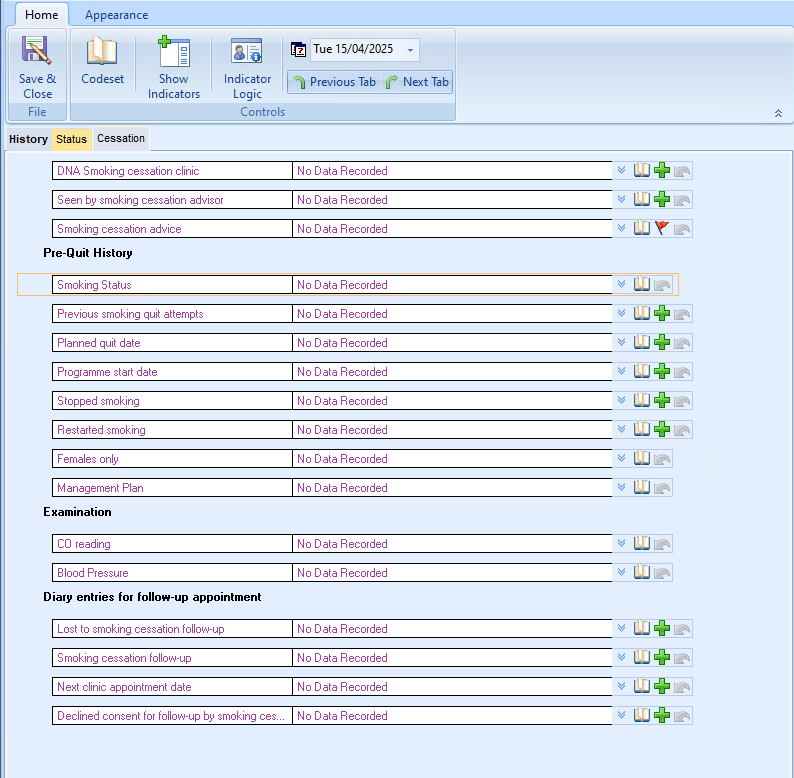Expand Smoking cessation follow-up chevron
This screenshot has height=778, width=794.
coord(621,657)
